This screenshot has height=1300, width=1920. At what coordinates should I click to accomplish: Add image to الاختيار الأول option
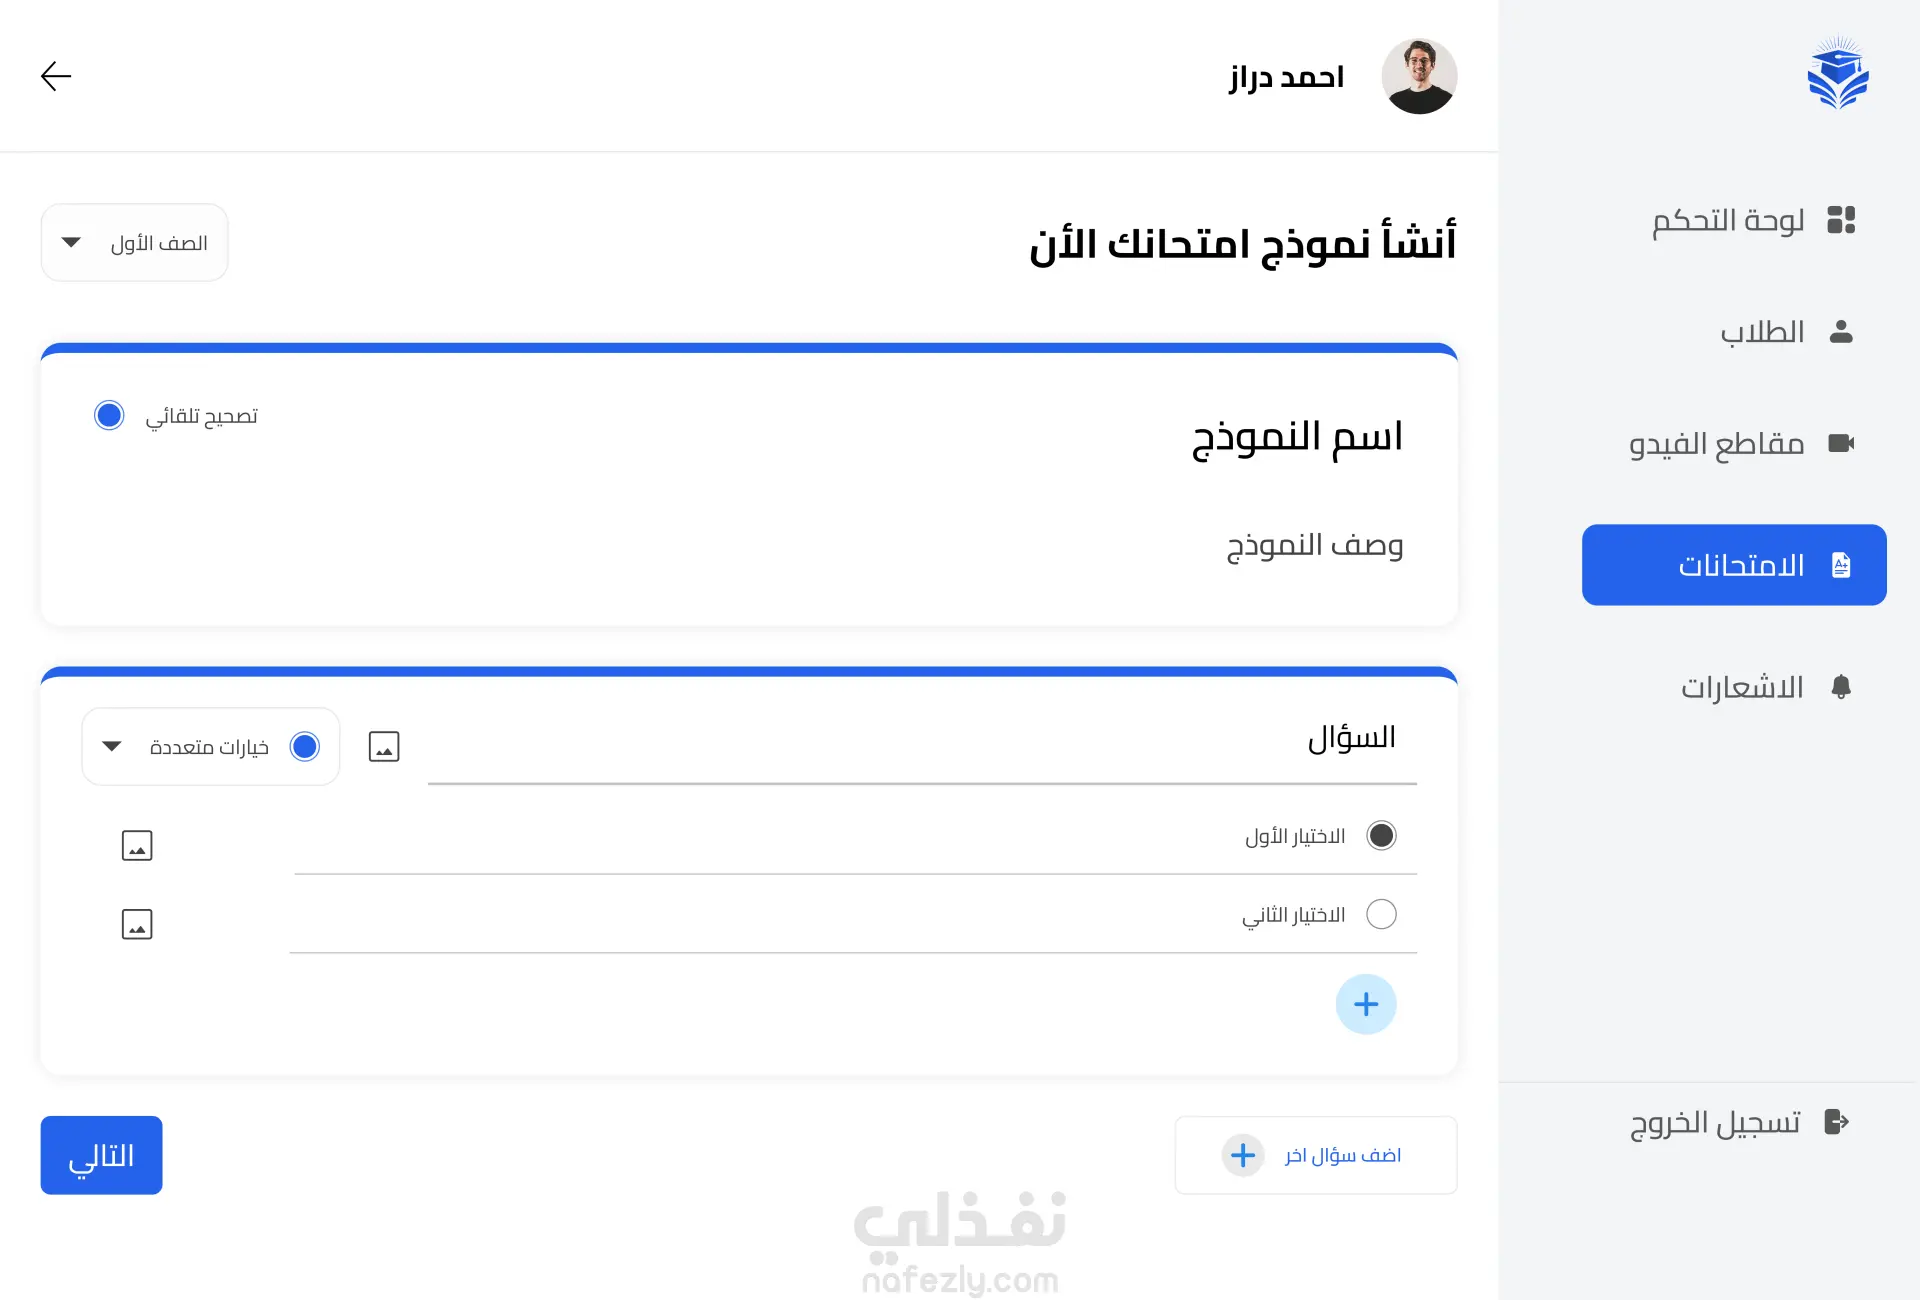137,846
